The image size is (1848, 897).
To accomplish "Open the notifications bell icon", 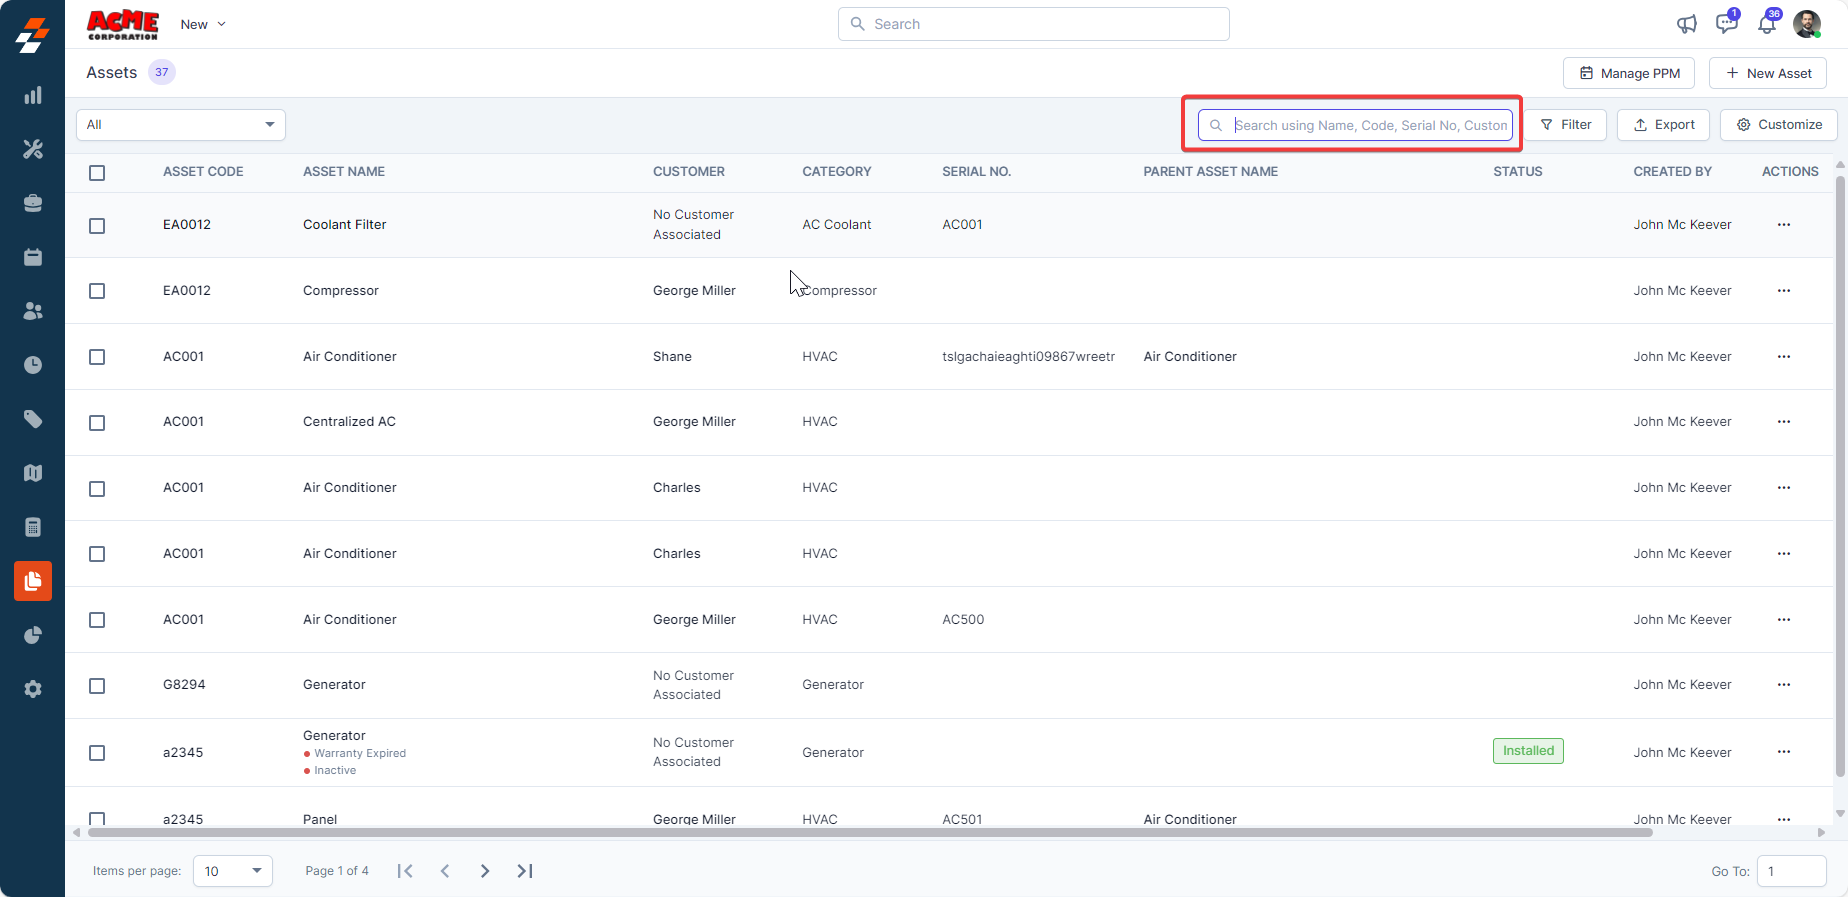I will [1767, 24].
